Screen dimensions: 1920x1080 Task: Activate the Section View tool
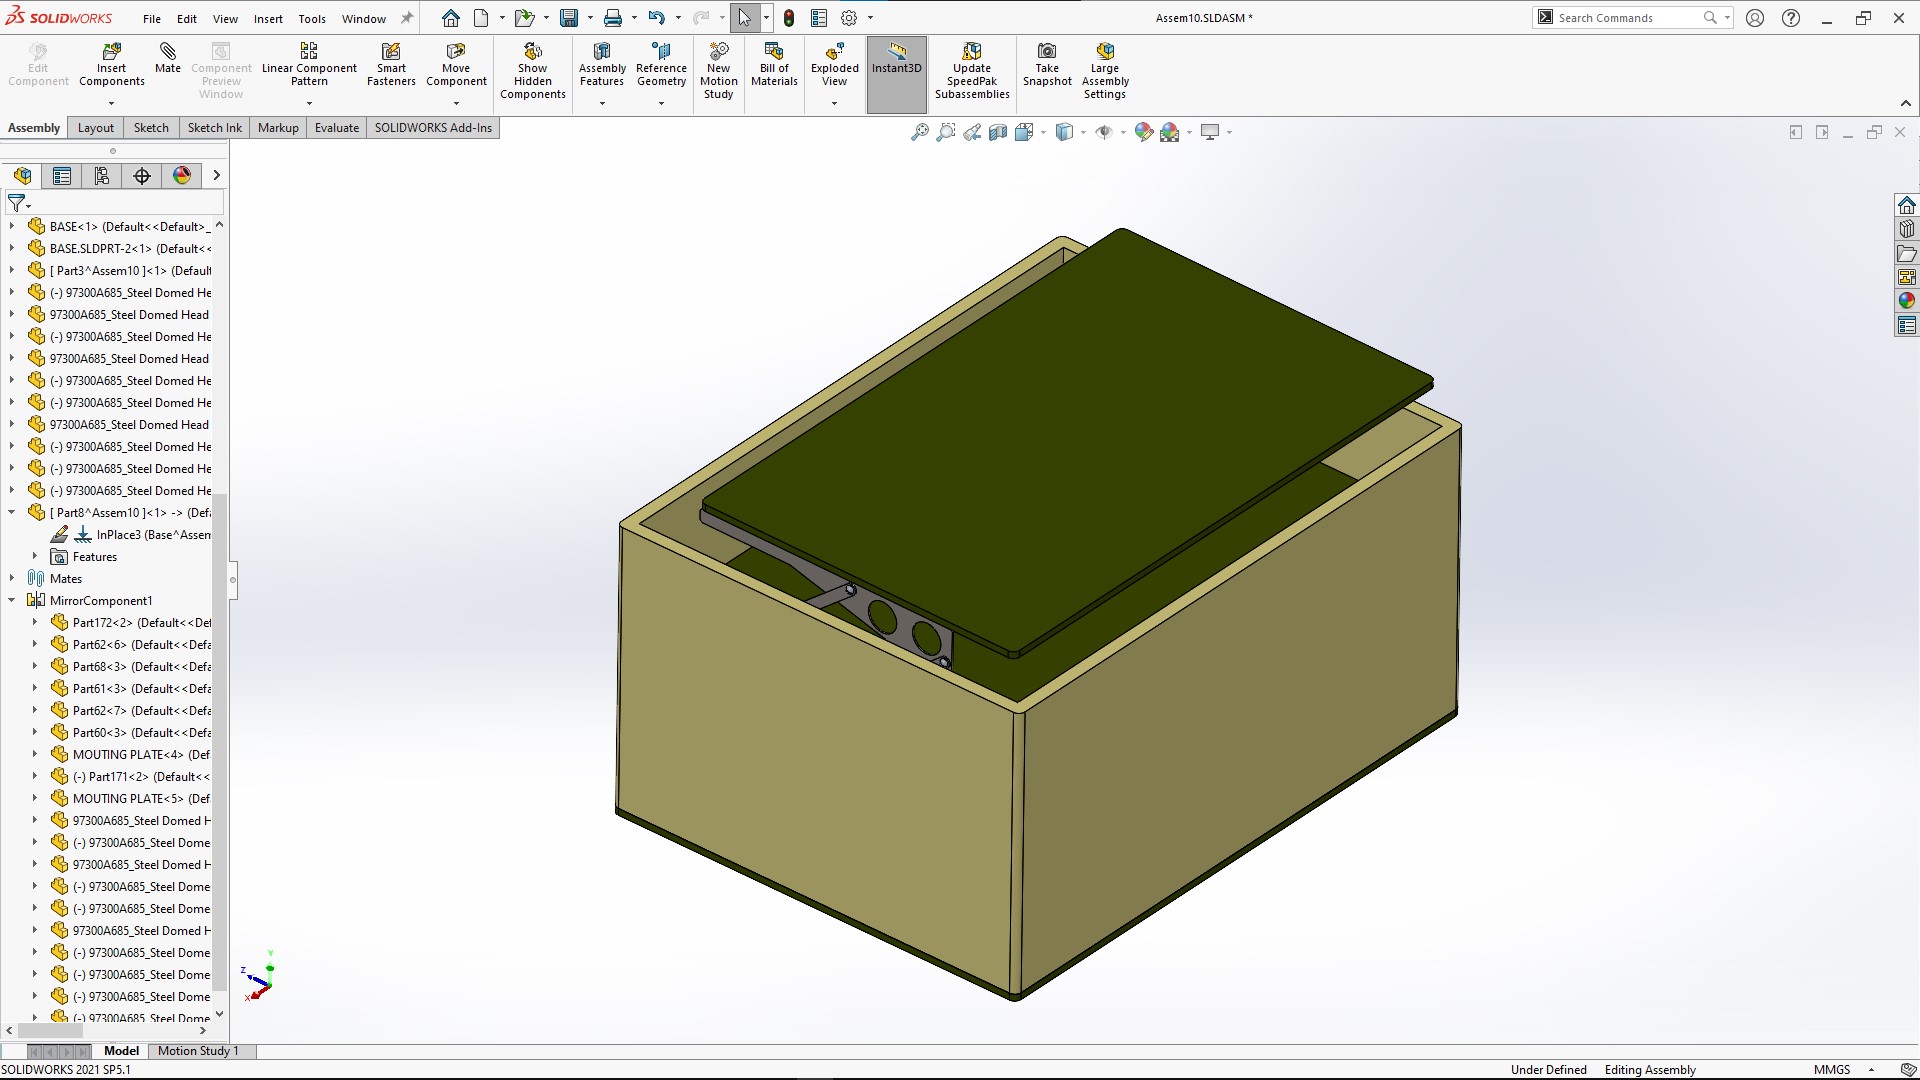click(x=997, y=131)
